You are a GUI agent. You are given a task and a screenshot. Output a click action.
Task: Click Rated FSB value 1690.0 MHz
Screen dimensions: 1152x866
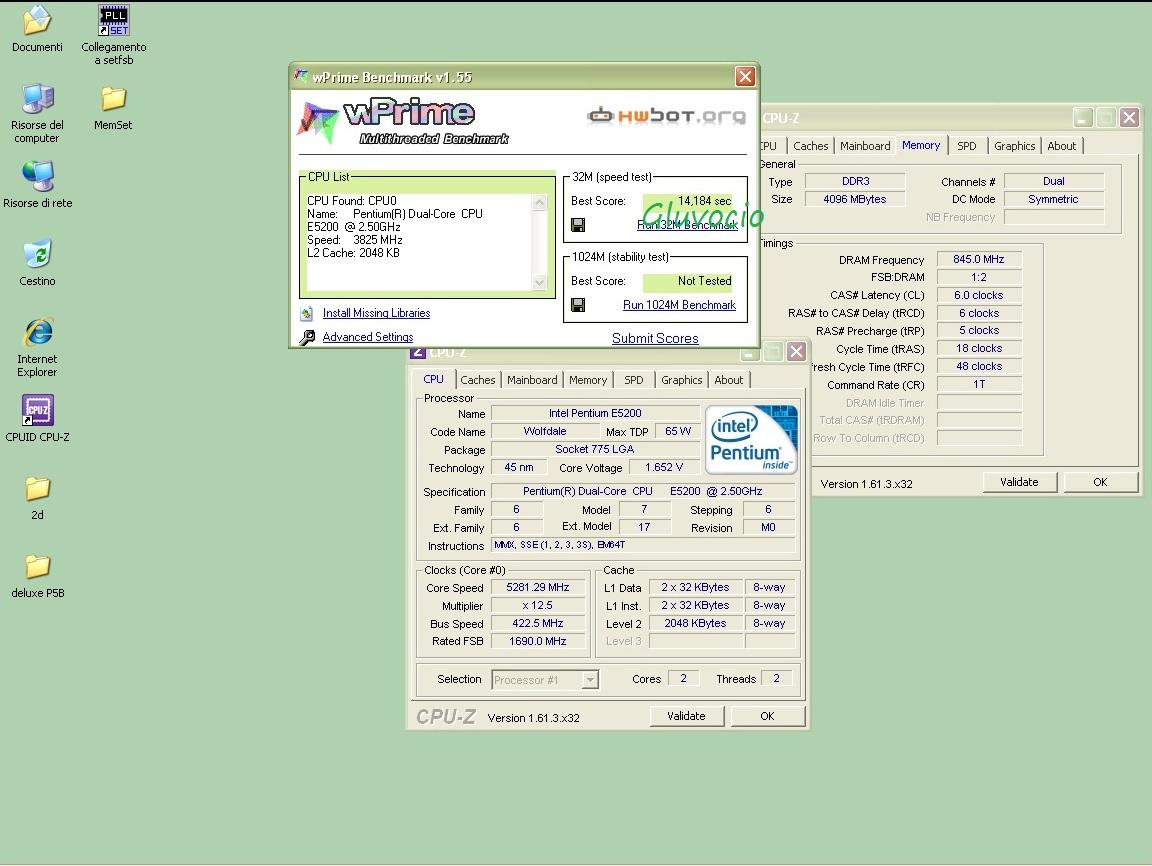click(538, 641)
